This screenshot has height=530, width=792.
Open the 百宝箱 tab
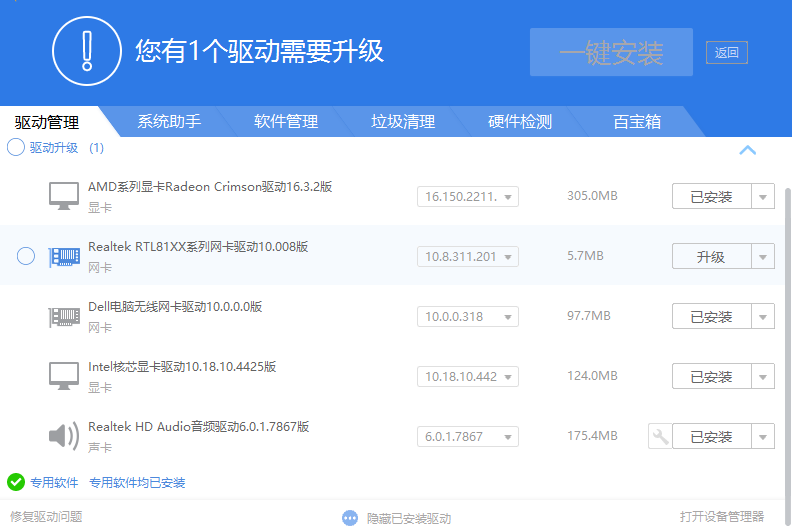point(637,122)
